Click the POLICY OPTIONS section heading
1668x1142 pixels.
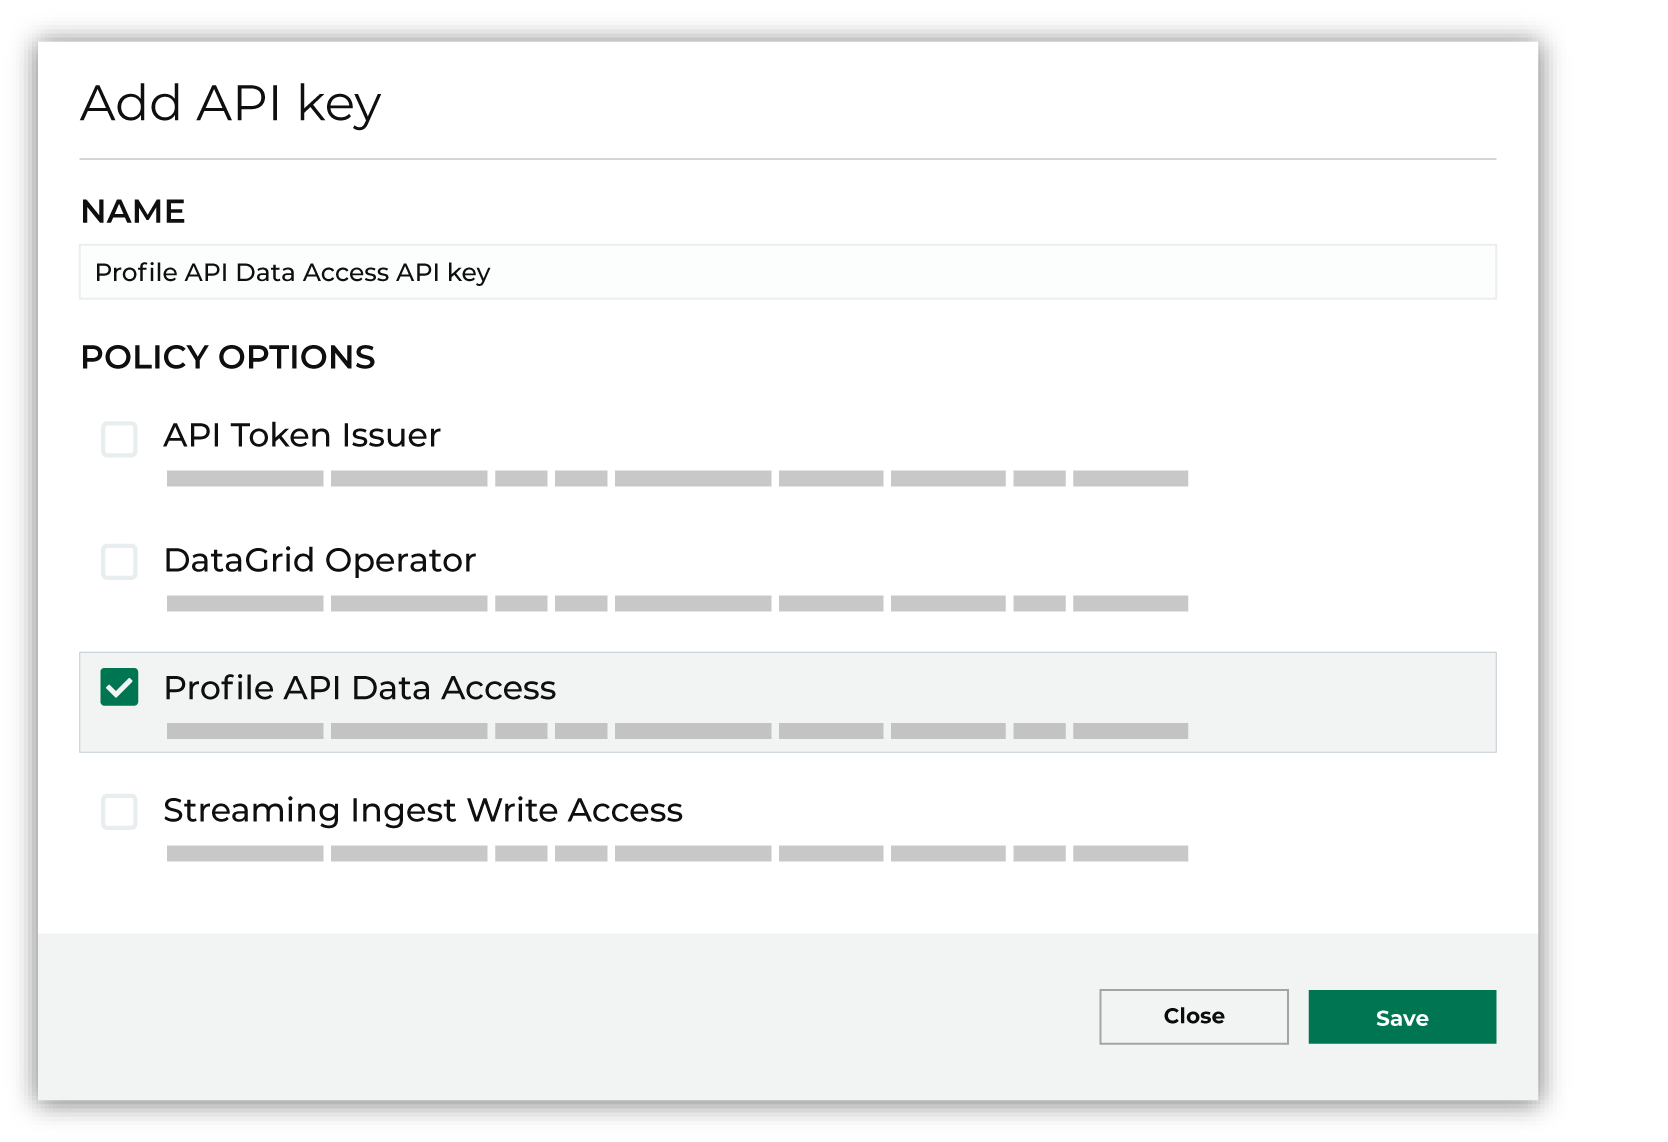[x=228, y=357]
